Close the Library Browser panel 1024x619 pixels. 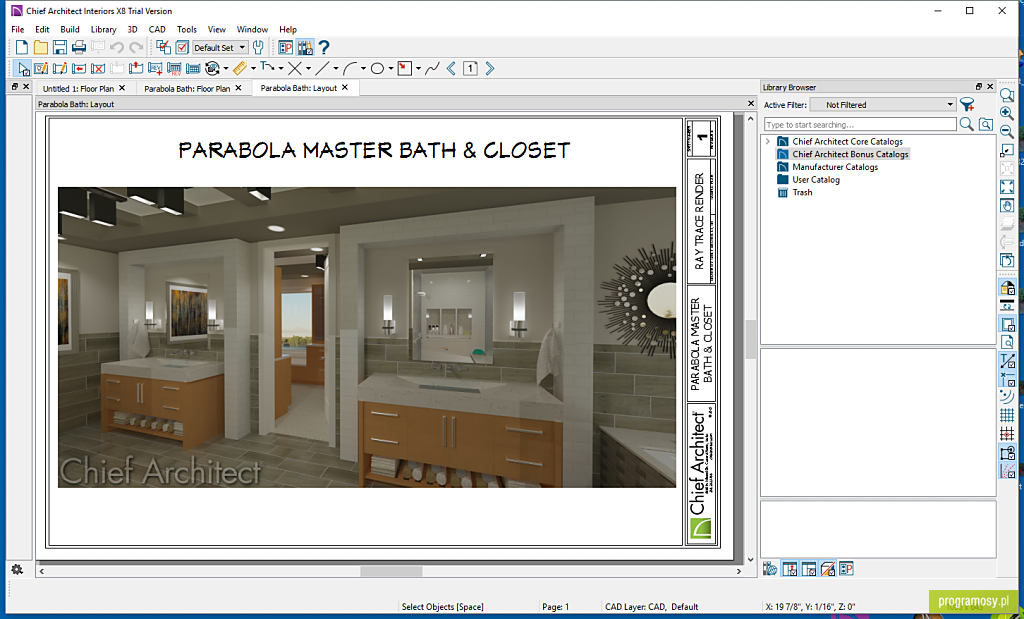pos(990,87)
